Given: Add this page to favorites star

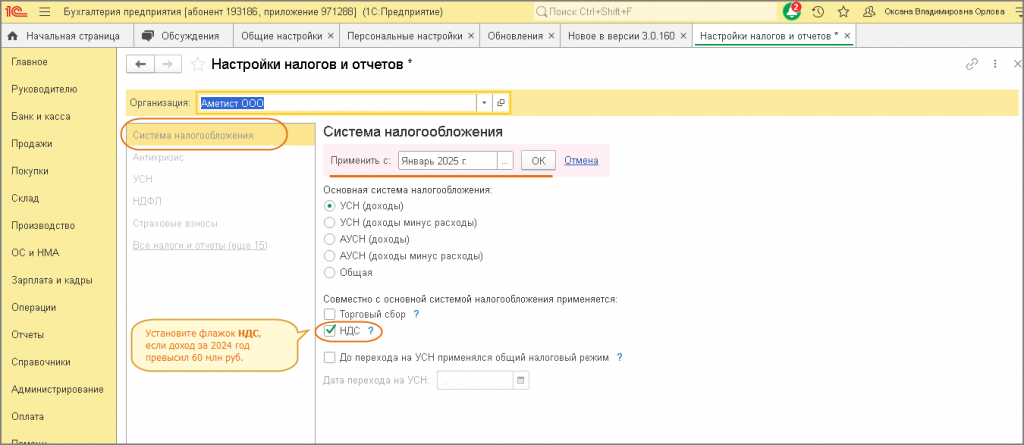Looking at the screenshot, I should [x=197, y=64].
